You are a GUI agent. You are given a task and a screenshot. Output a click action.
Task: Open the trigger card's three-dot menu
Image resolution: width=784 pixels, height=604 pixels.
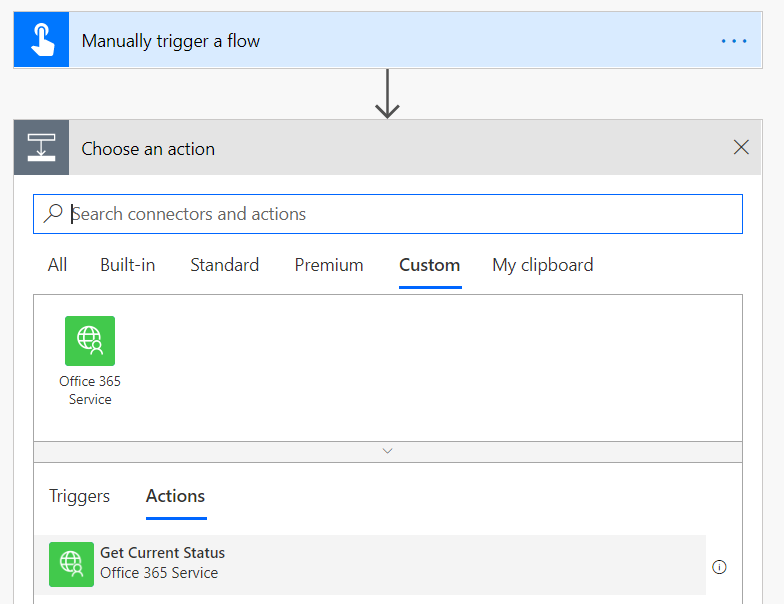pos(734,41)
